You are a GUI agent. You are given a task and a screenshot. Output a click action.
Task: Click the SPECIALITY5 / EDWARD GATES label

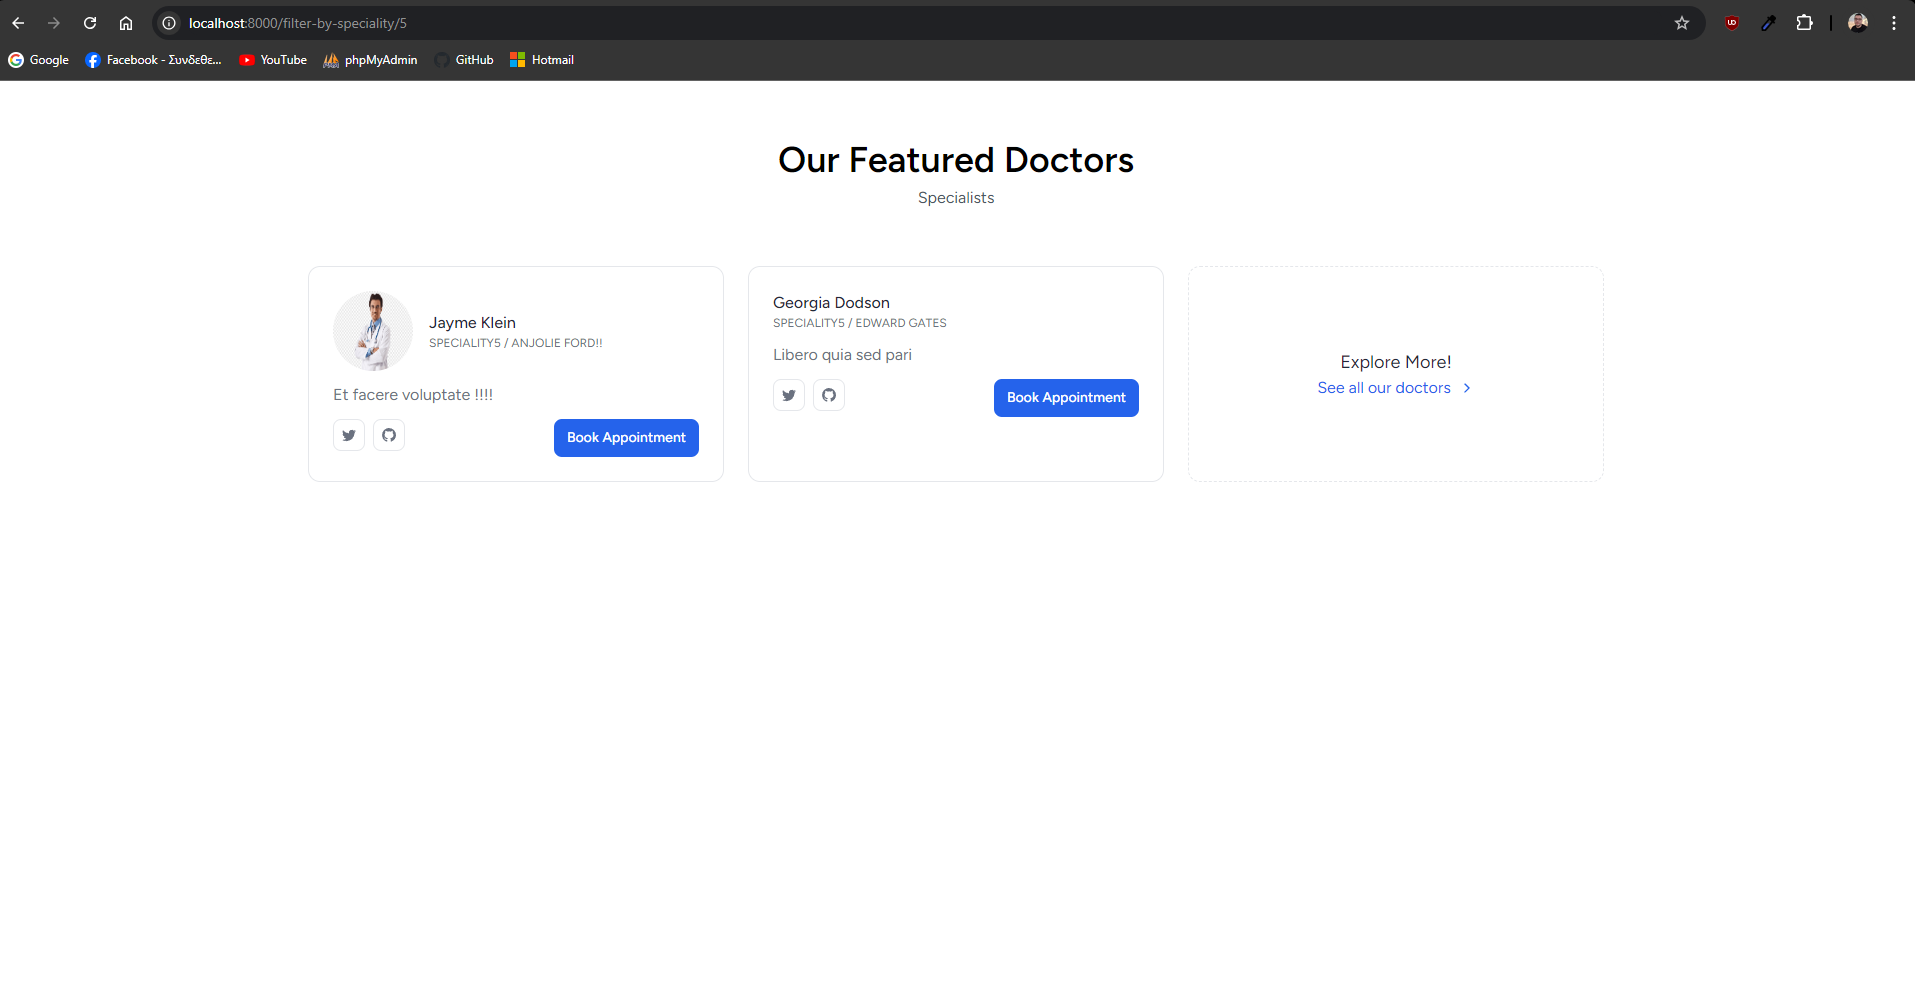point(860,323)
